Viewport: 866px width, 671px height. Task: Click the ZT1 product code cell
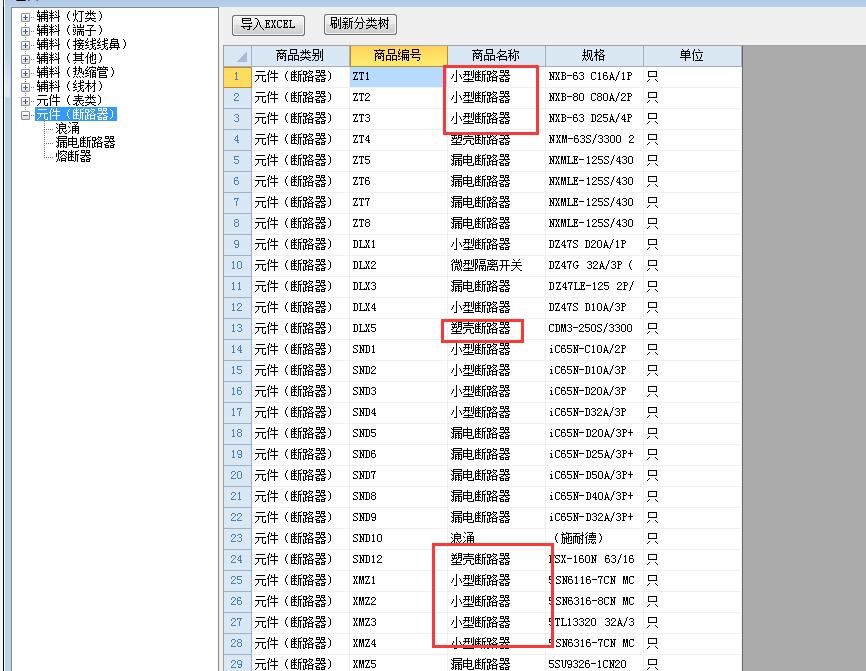pos(398,76)
